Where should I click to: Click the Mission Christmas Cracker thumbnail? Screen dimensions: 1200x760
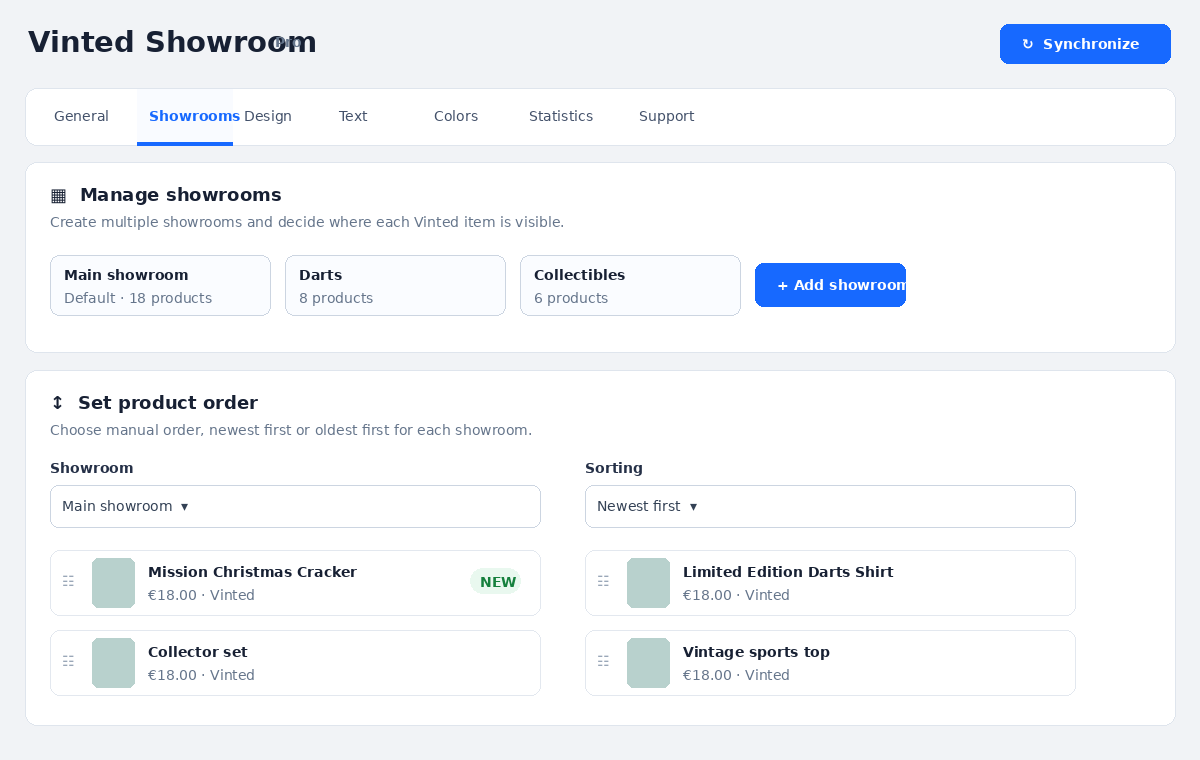pos(113,583)
